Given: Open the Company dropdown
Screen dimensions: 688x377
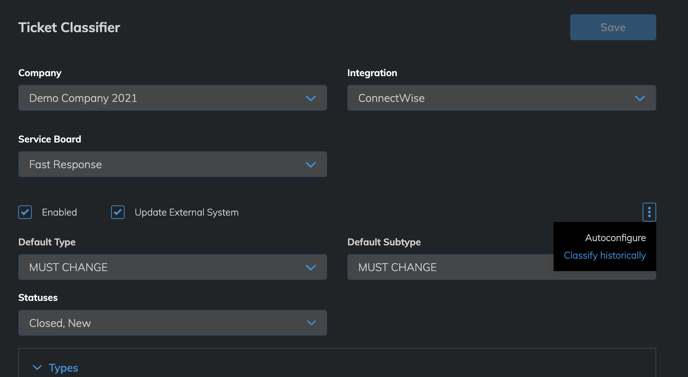Looking at the screenshot, I should [172, 98].
